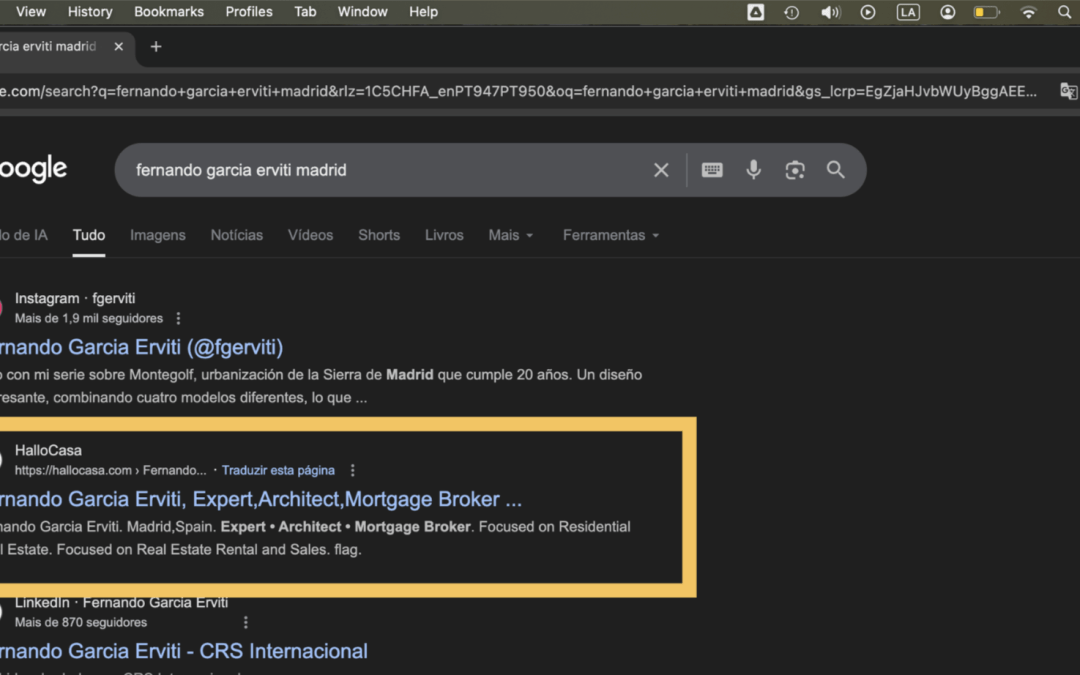This screenshot has width=1080, height=675.
Task: Select the Tudo results tab
Action: [89, 236]
